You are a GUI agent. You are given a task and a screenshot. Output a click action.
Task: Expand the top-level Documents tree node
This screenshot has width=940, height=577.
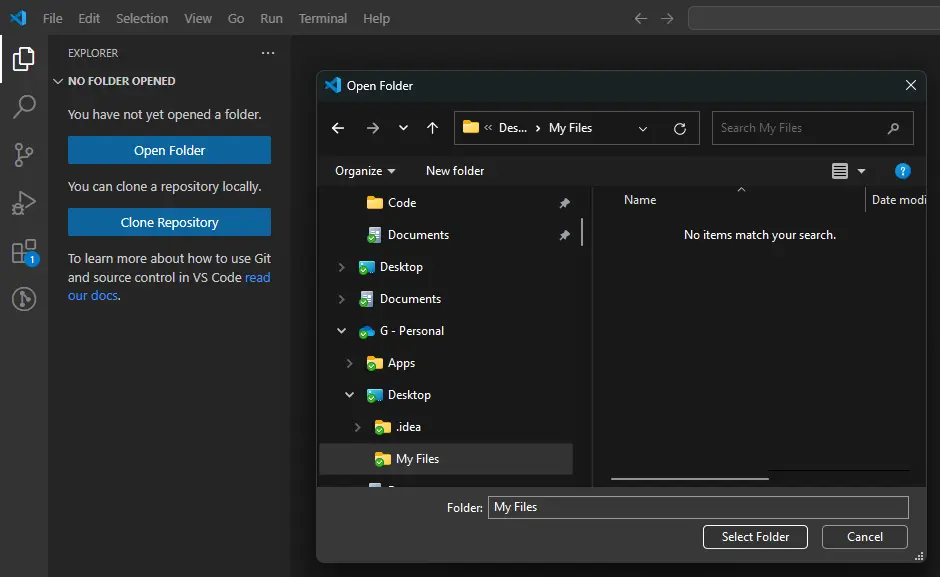(x=341, y=299)
